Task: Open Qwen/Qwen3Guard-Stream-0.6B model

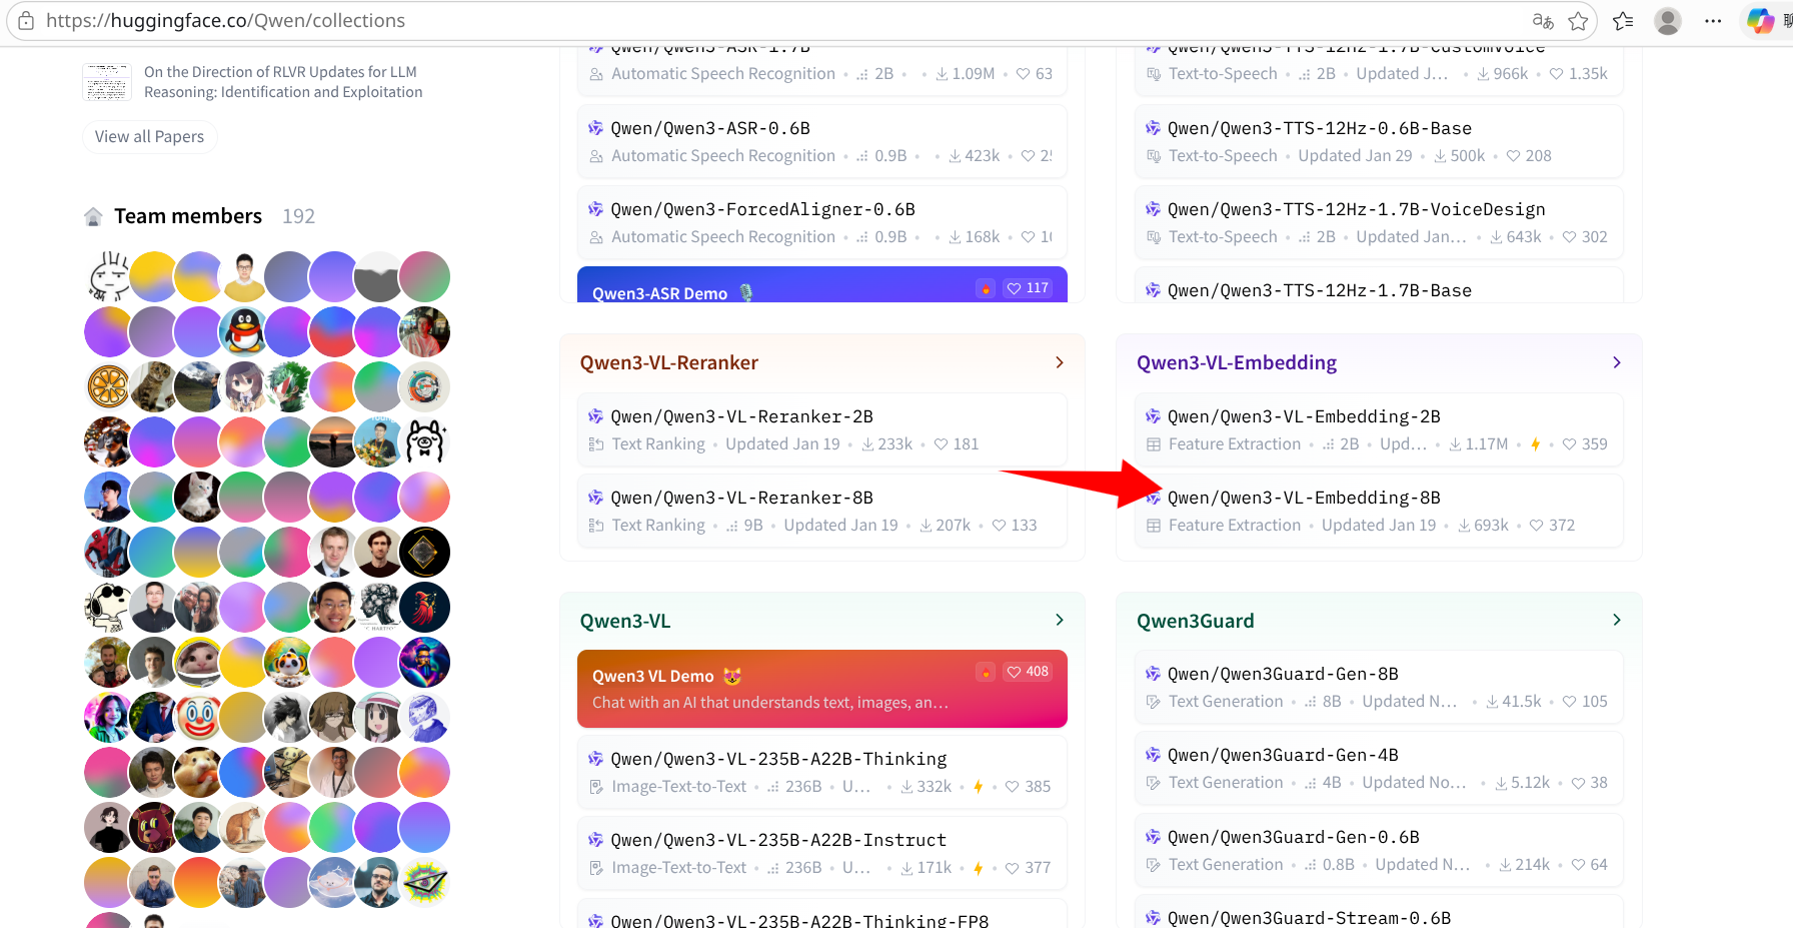Action: 1309,918
